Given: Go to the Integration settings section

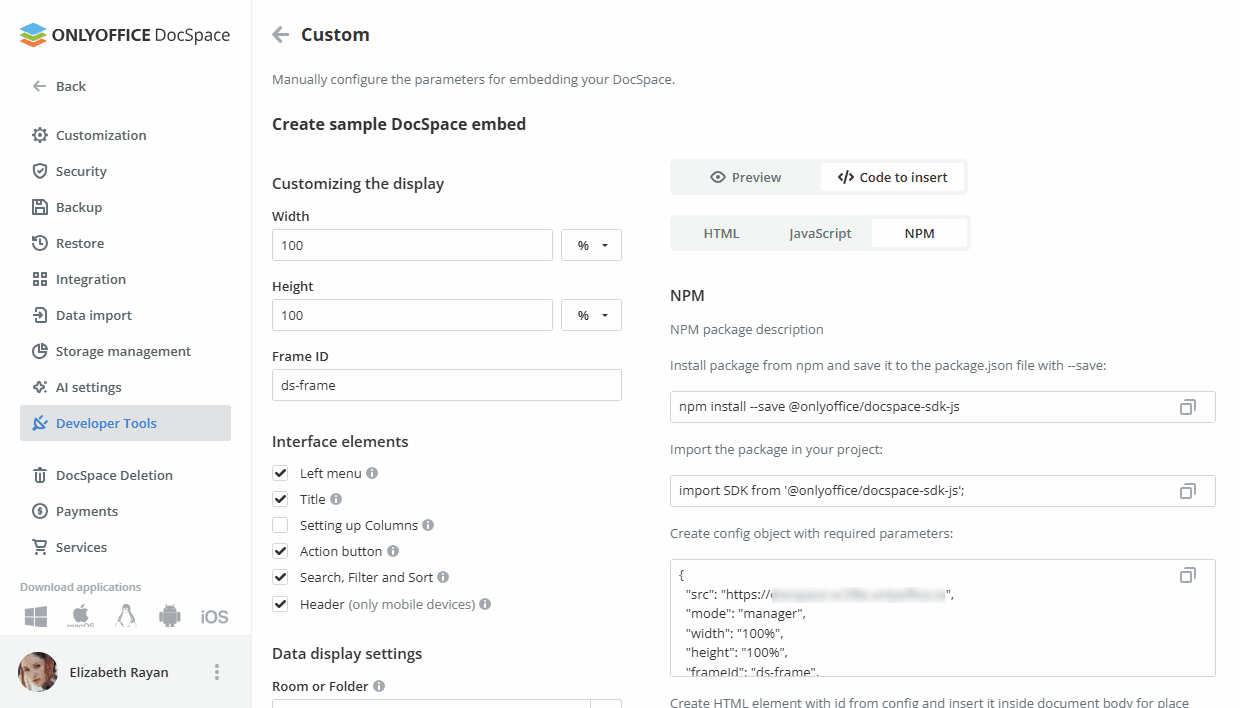Looking at the screenshot, I should point(90,279).
